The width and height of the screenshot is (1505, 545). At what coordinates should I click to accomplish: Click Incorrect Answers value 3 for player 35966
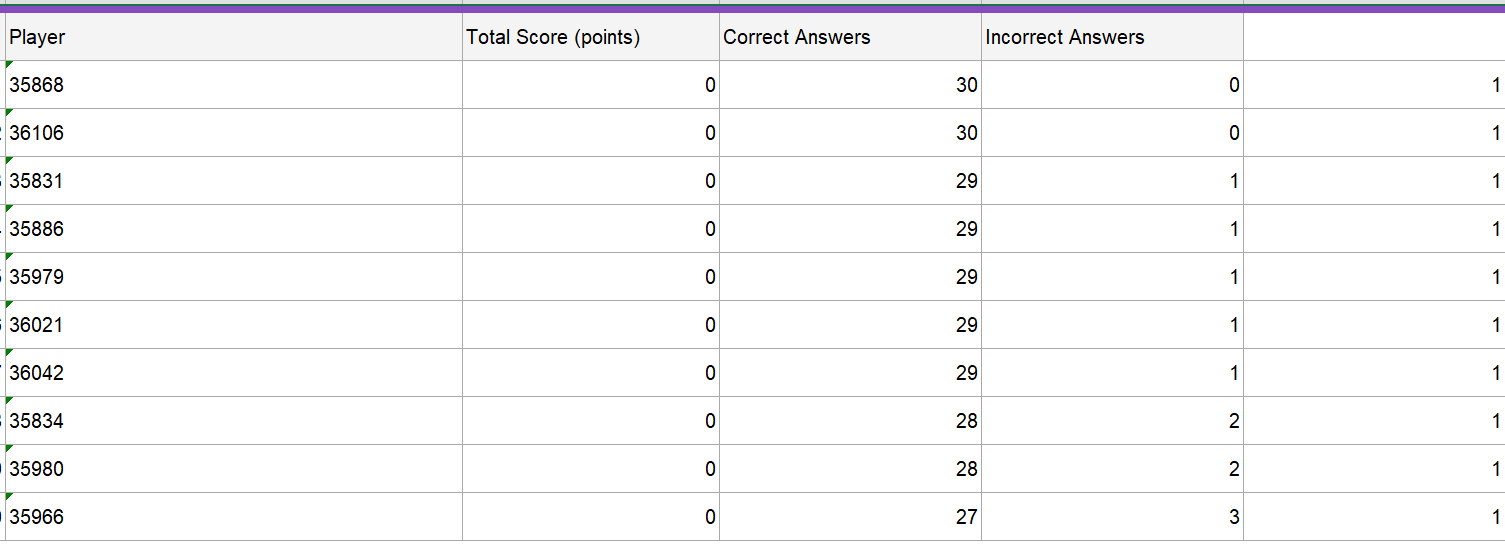1111,517
